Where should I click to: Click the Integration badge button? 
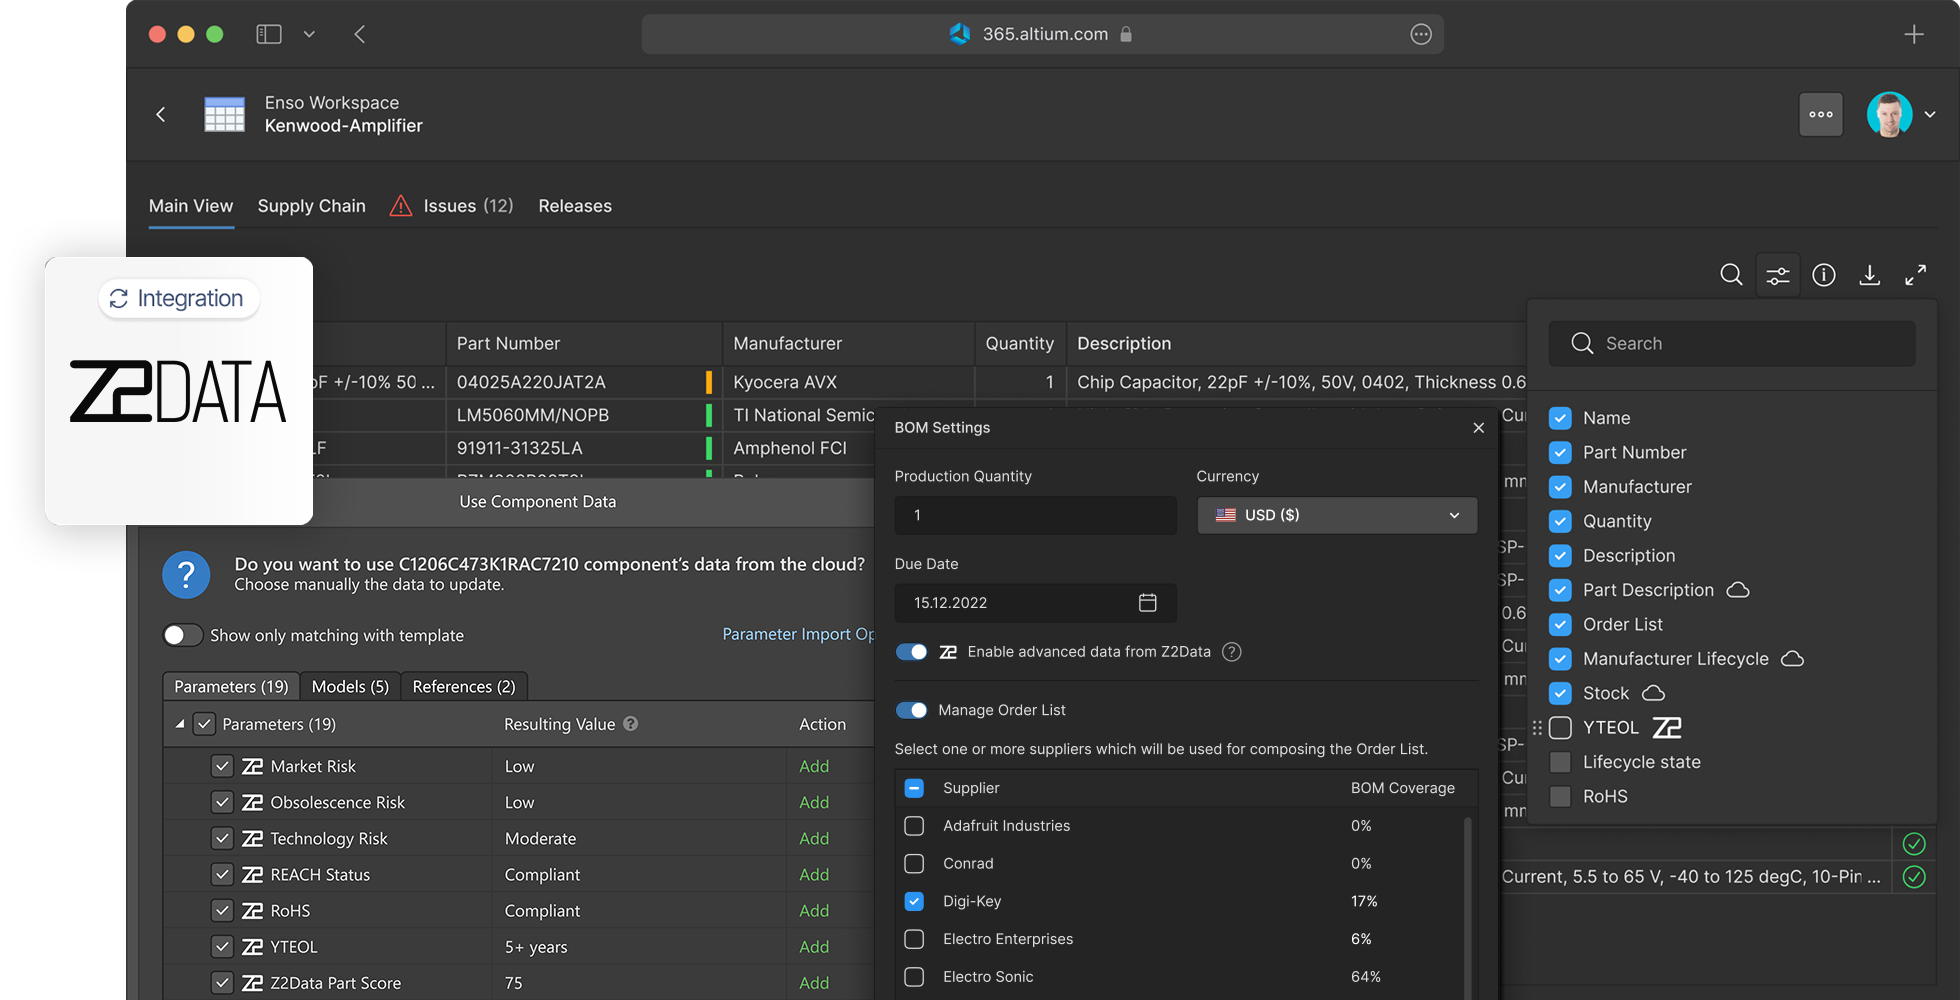coord(179,299)
